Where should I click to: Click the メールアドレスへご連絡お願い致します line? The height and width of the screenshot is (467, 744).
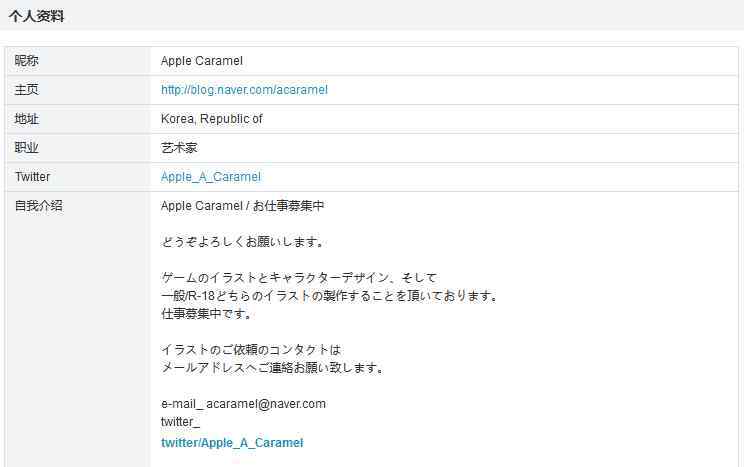[272, 368]
